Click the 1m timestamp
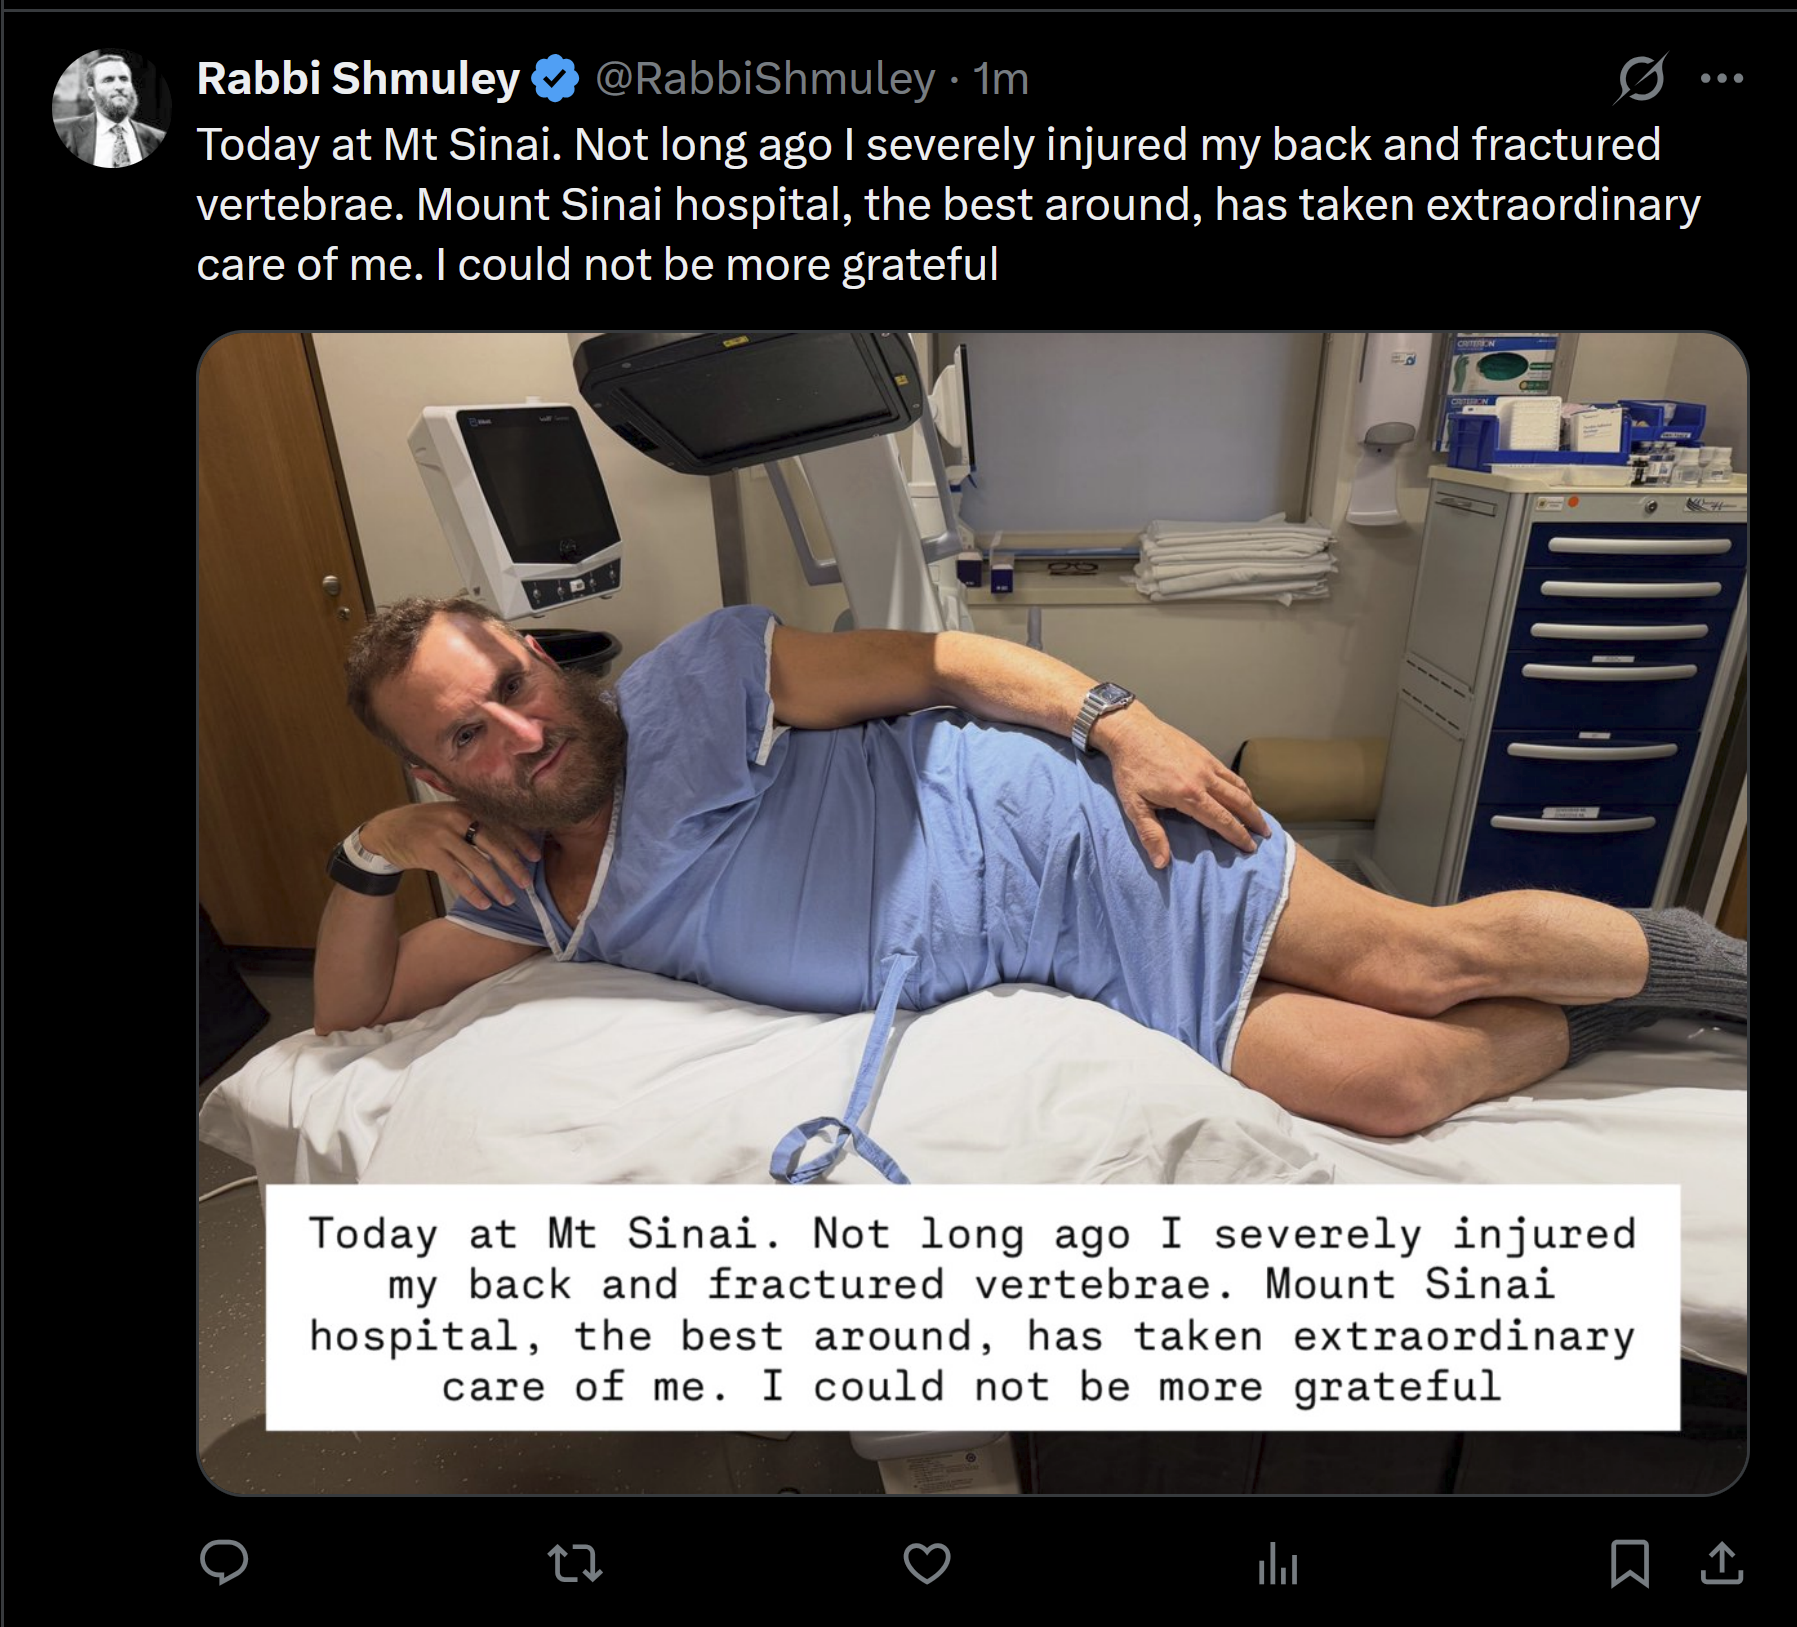 tap(1001, 79)
